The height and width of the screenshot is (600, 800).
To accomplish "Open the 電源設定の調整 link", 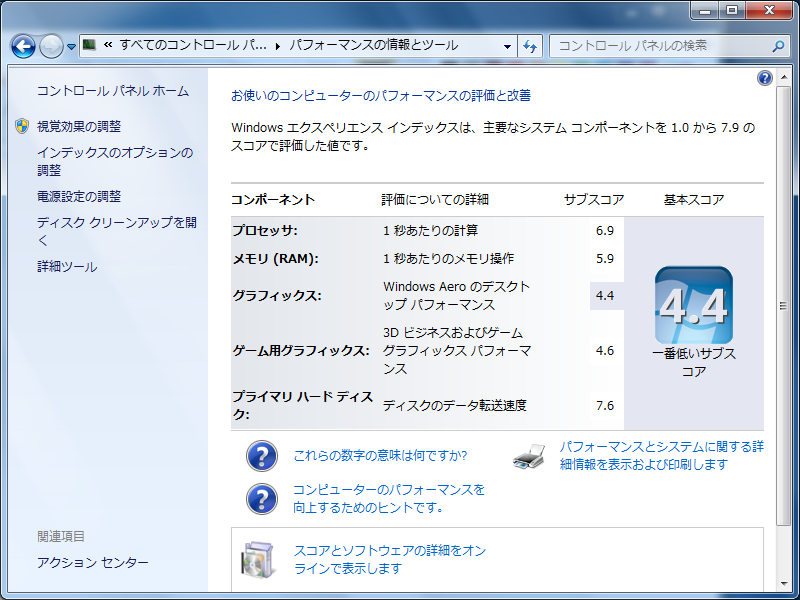I will [x=79, y=197].
